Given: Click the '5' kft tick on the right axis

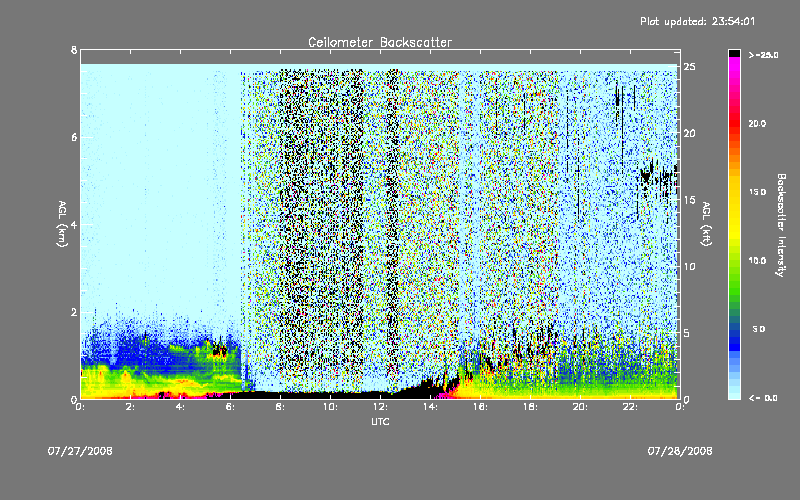Looking at the screenshot, I should click(x=686, y=333).
